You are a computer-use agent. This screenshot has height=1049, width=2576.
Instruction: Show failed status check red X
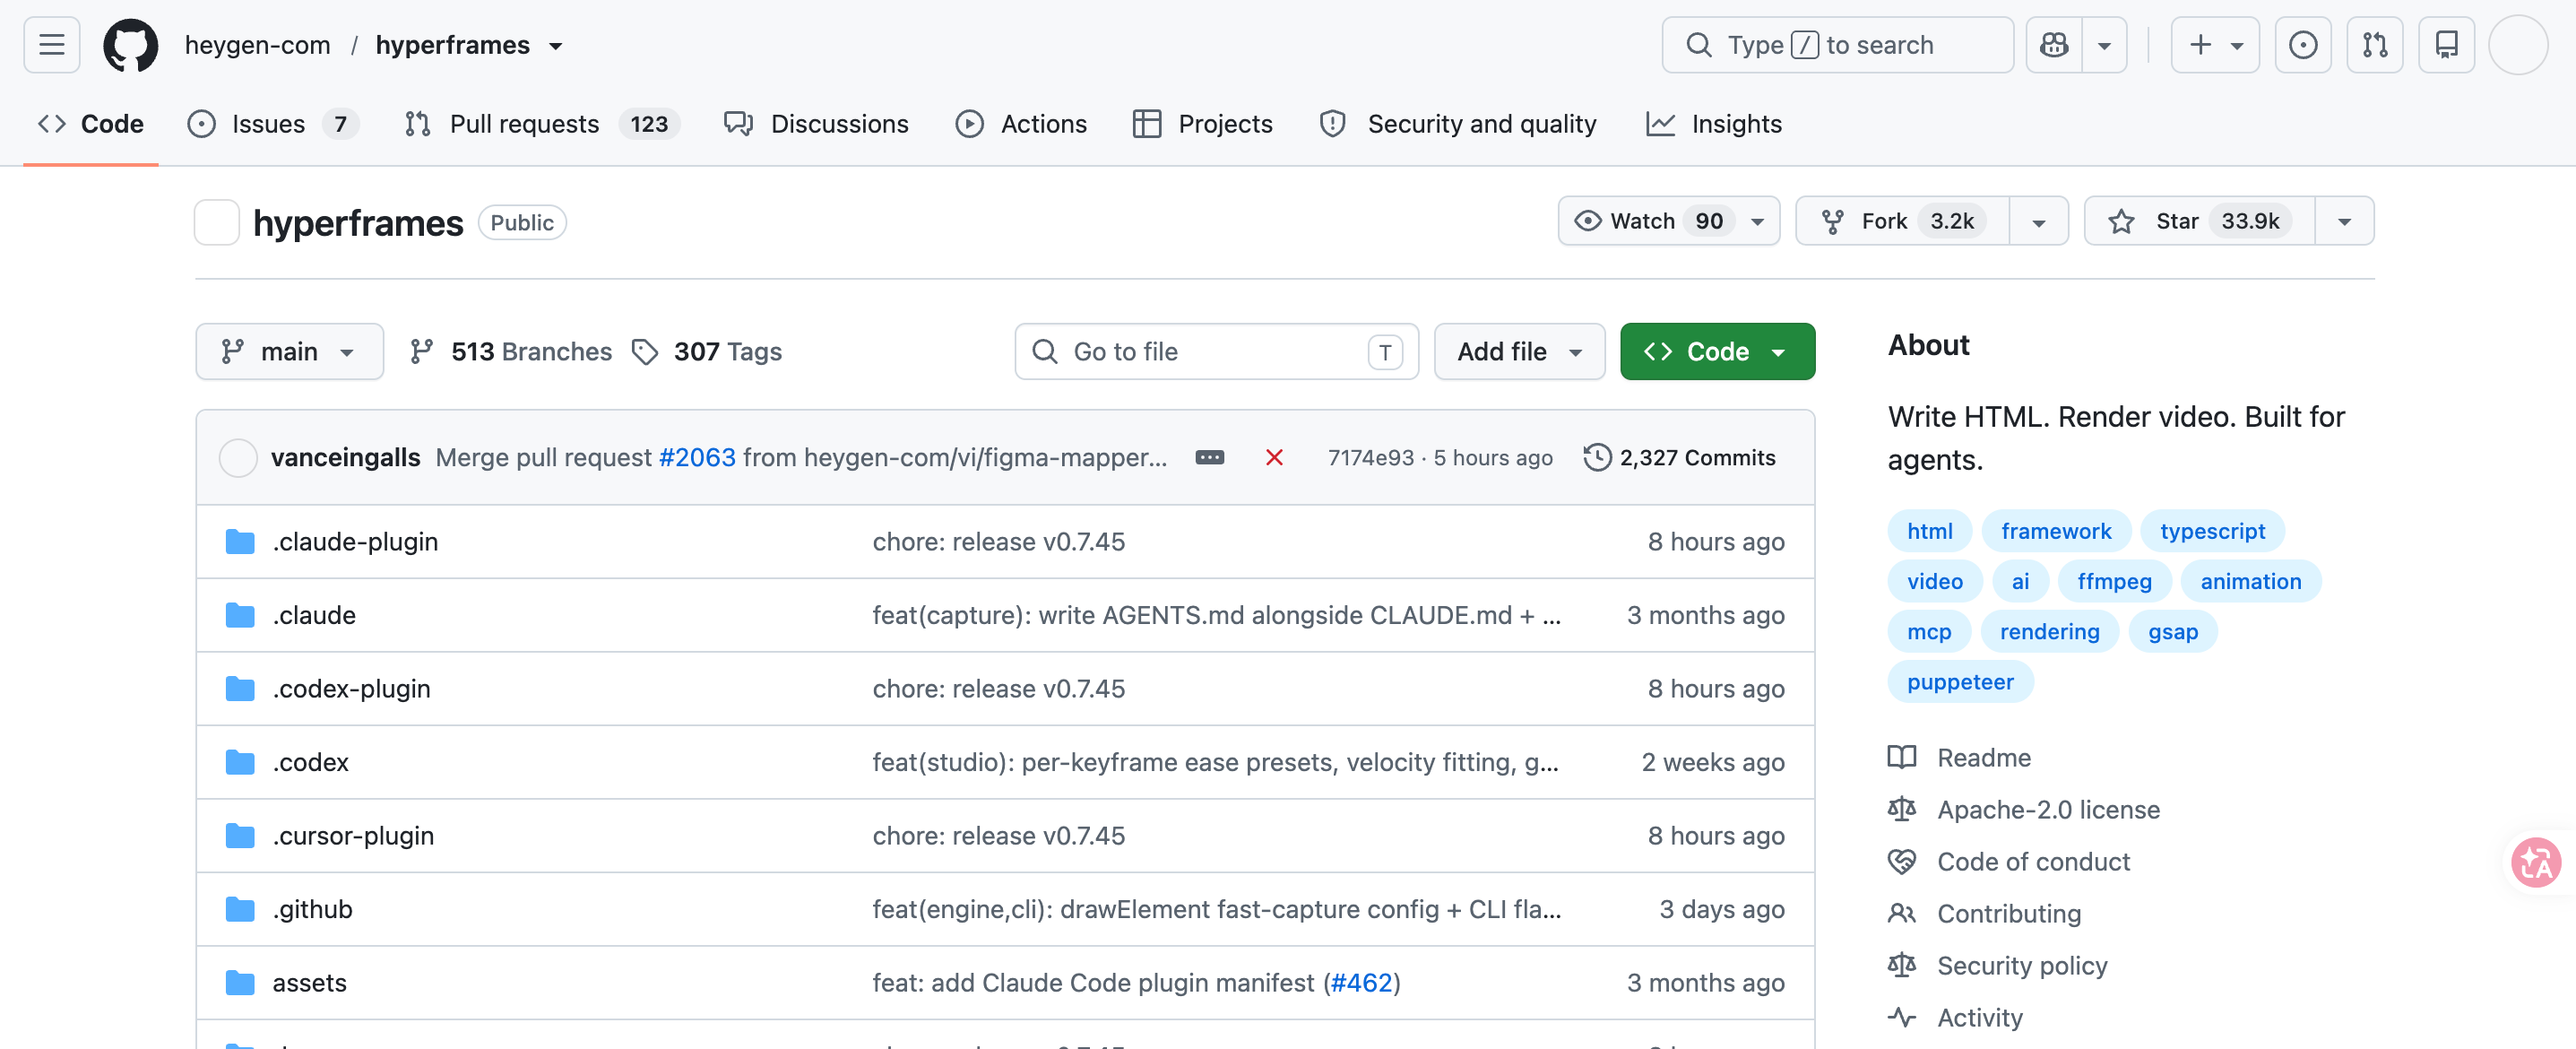1274,458
